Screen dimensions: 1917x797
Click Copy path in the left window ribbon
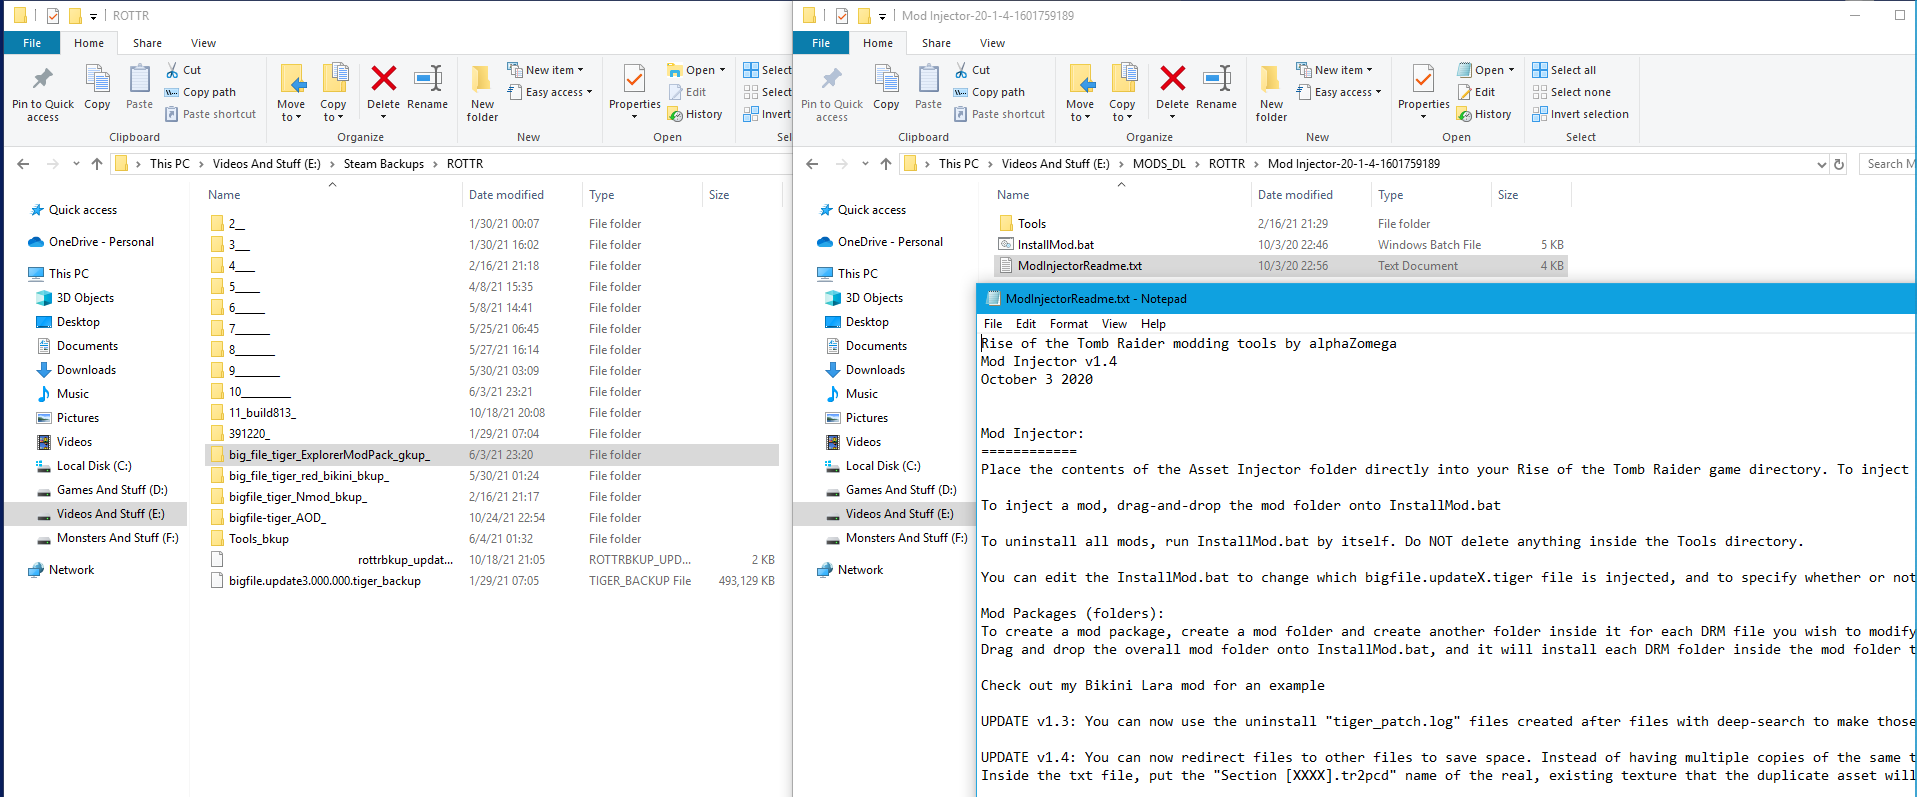pos(209,92)
